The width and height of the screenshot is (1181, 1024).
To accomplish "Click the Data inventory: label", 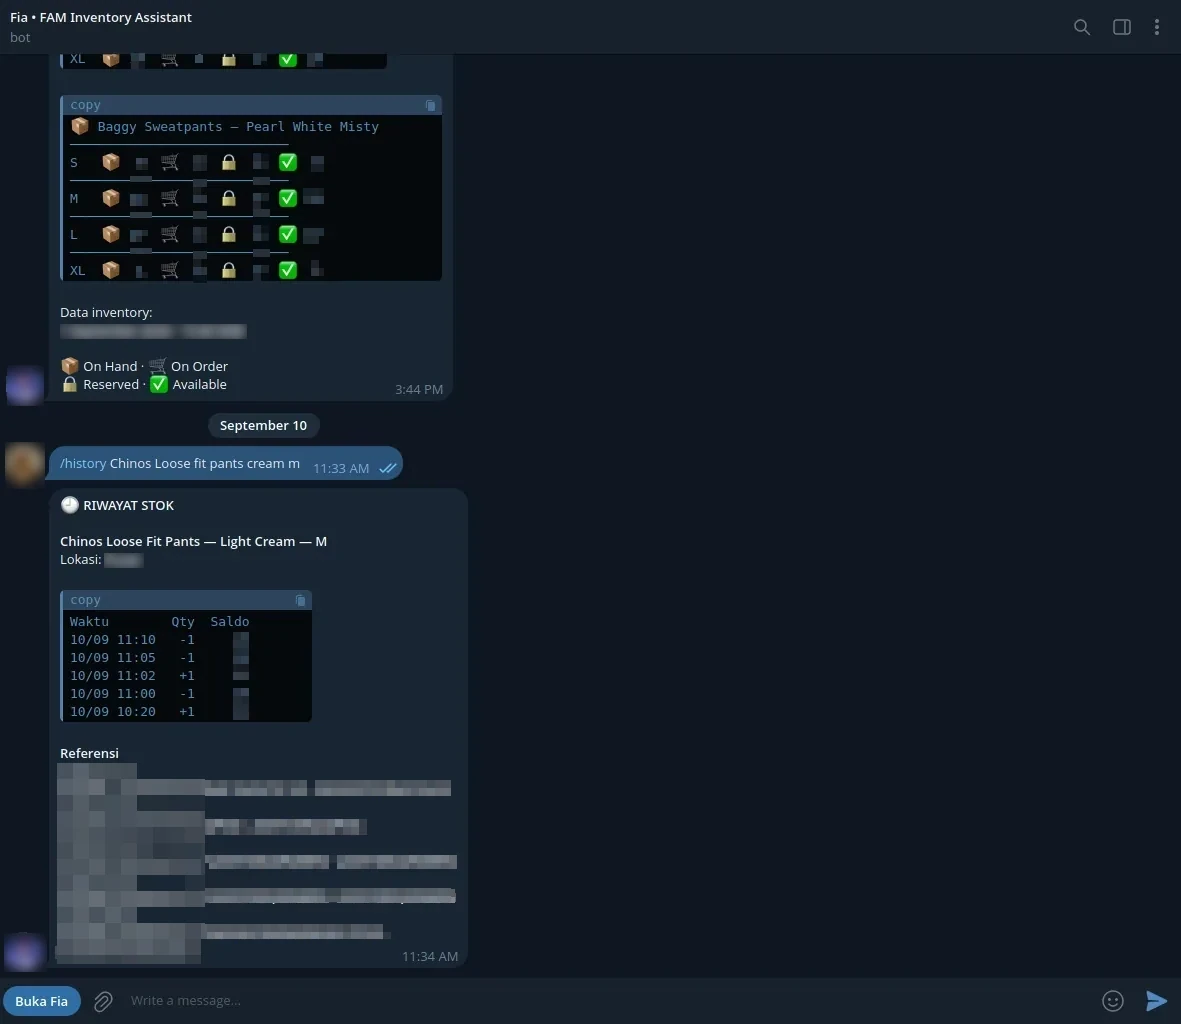I will [x=106, y=312].
